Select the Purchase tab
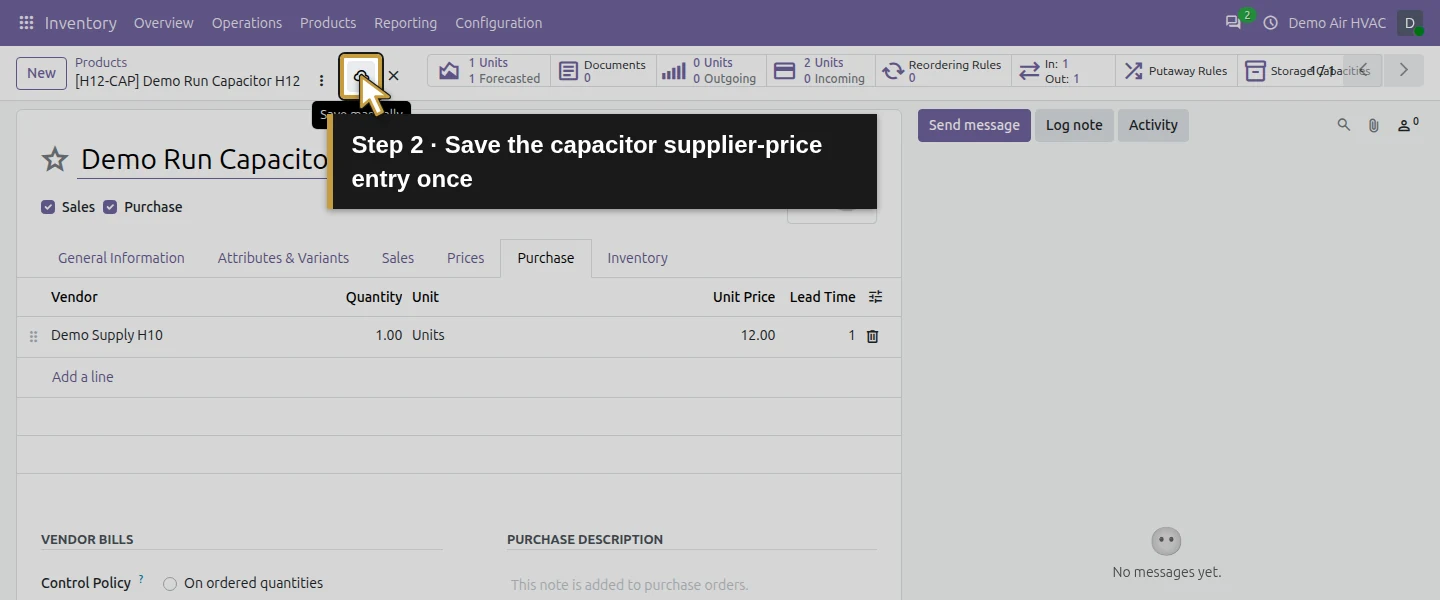Viewport: 1440px width, 600px height. tap(546, 258)
